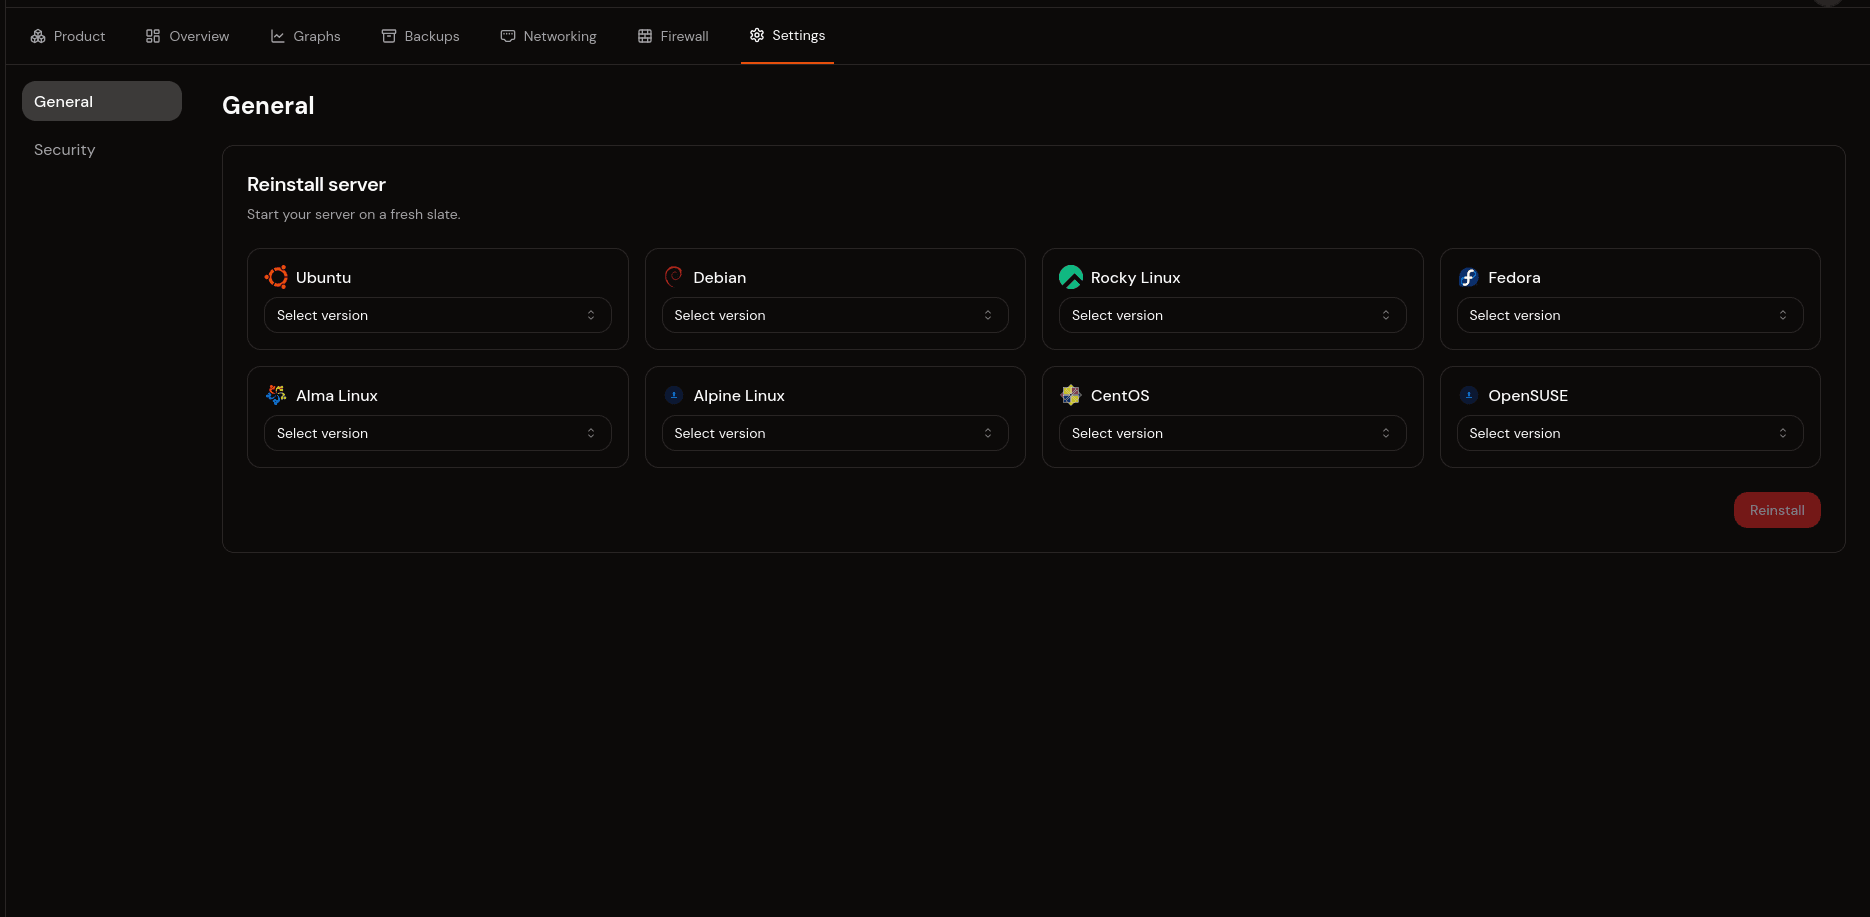Click the Alpine Linux logo
This screenshot has width=1870, height=917.
coord(674,395)
